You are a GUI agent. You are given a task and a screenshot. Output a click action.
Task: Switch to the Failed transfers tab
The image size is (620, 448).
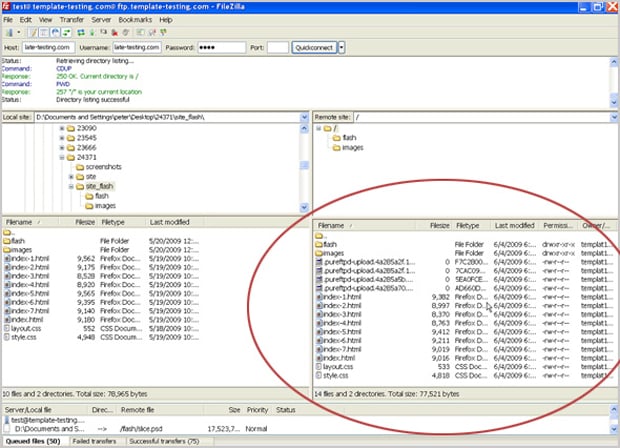[x=97, y=441]
